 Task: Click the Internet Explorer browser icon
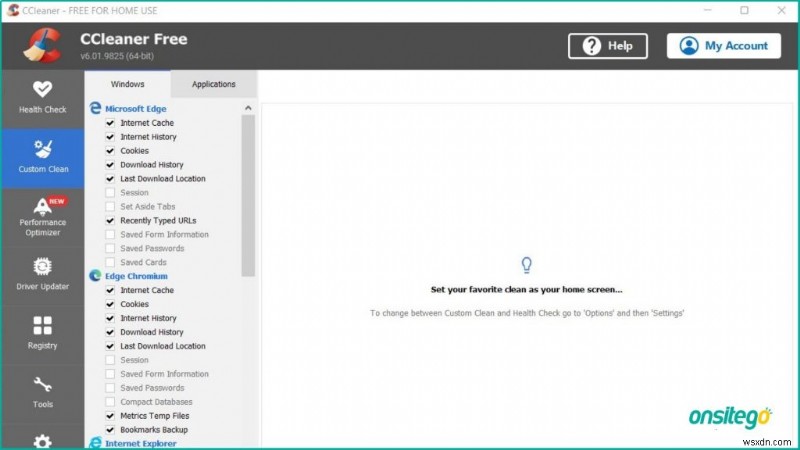(95, 443)
